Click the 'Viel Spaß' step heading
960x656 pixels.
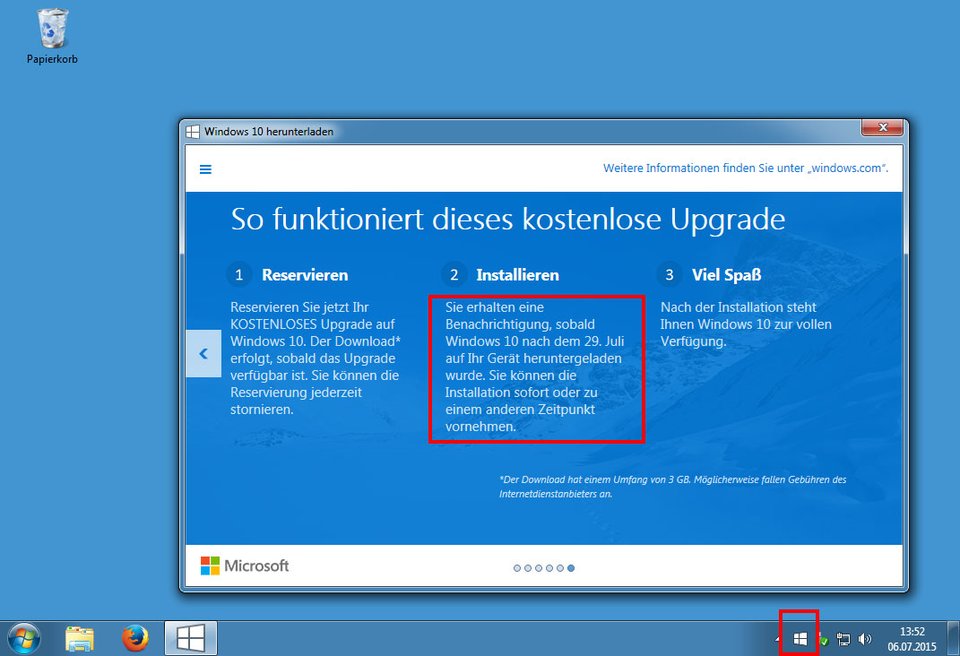[x=727, y=275]
